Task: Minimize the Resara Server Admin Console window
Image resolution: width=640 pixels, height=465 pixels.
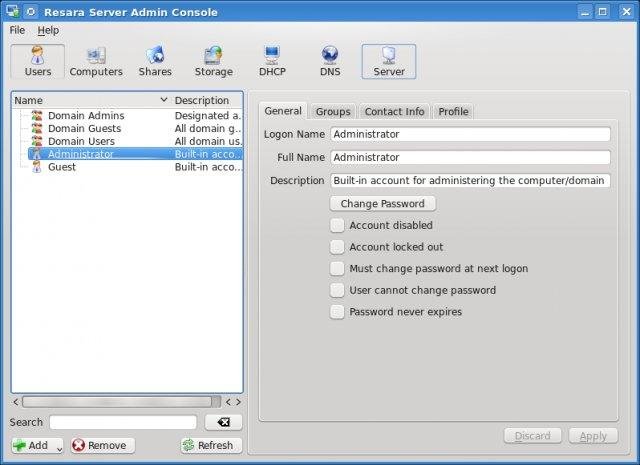Action: pyautogui.click(x=585, y=11)
